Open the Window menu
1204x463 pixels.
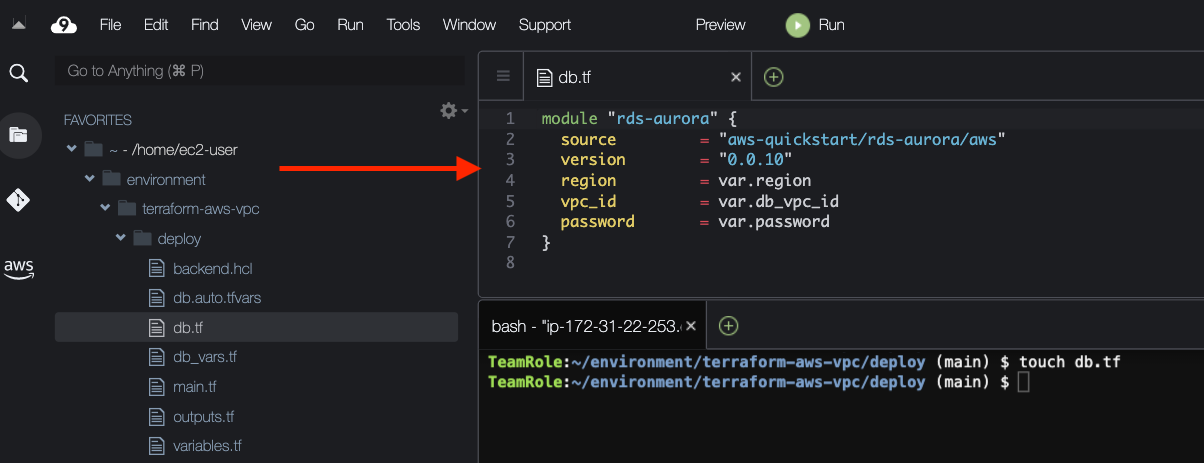pos(469,25)
